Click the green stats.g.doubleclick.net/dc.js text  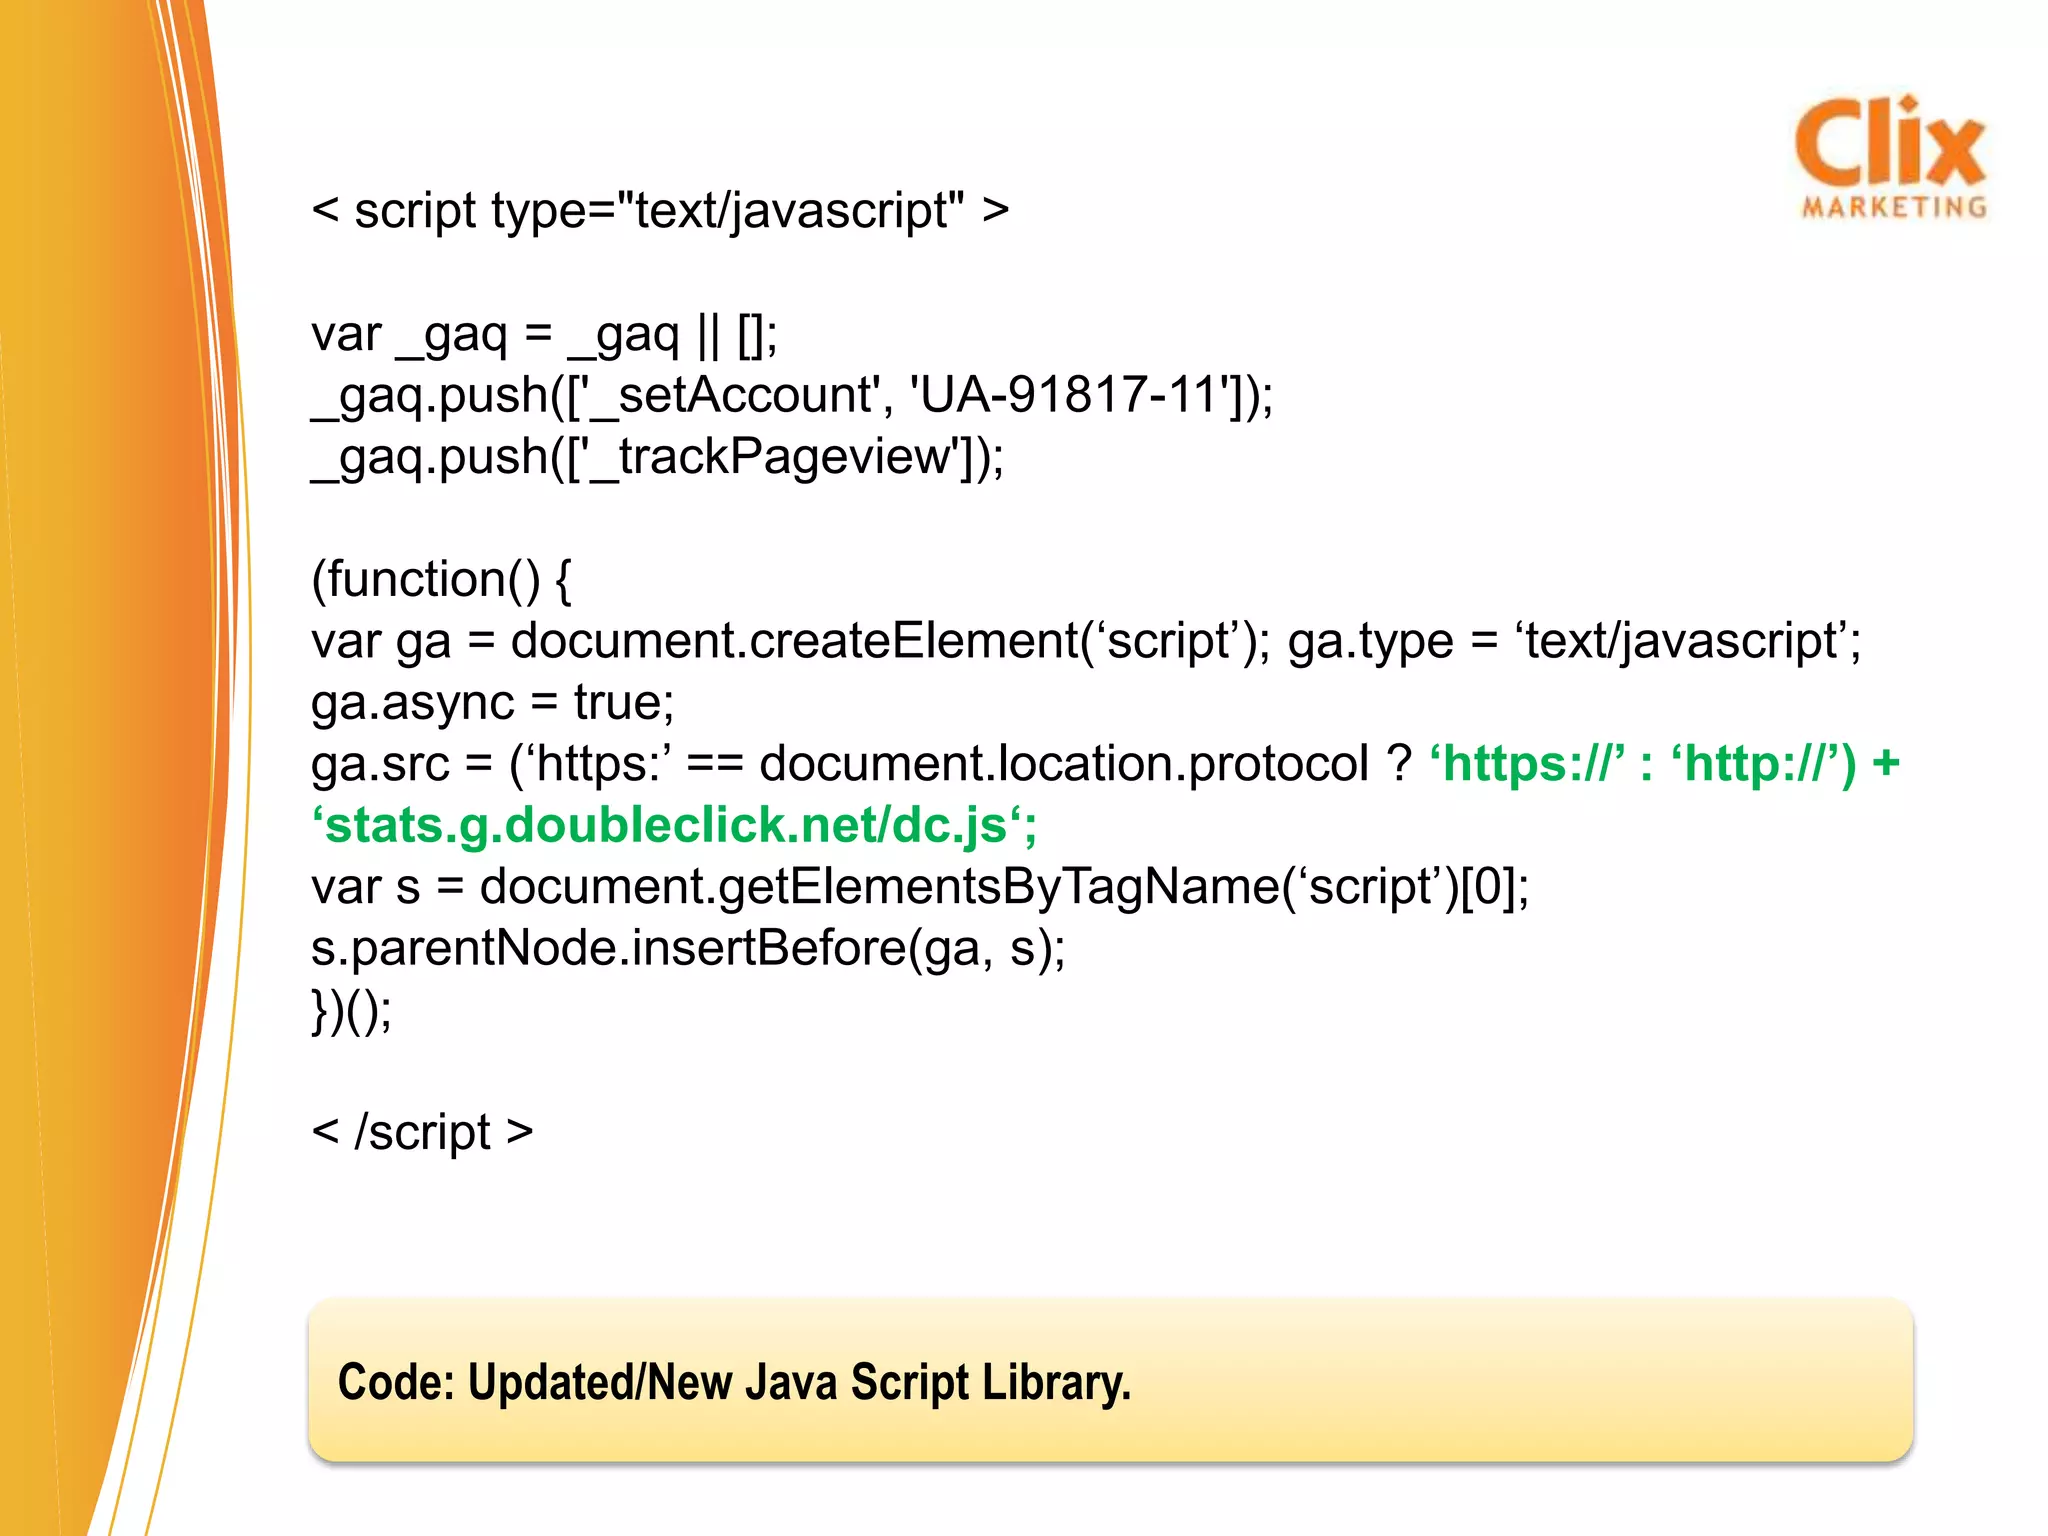[674, 826]
